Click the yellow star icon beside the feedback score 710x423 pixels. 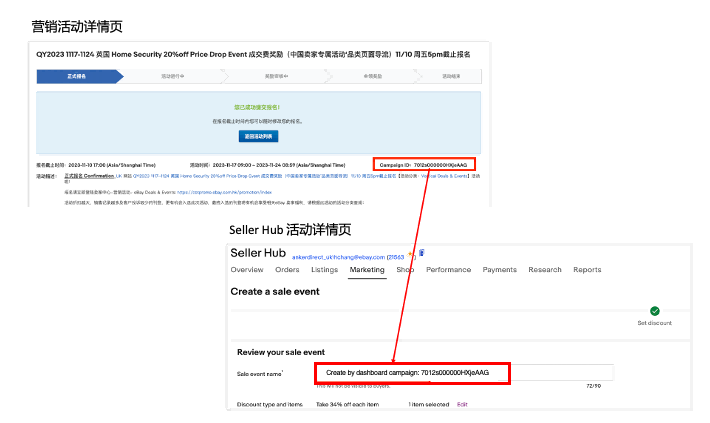pyautogui.click(x=410, y=254)
